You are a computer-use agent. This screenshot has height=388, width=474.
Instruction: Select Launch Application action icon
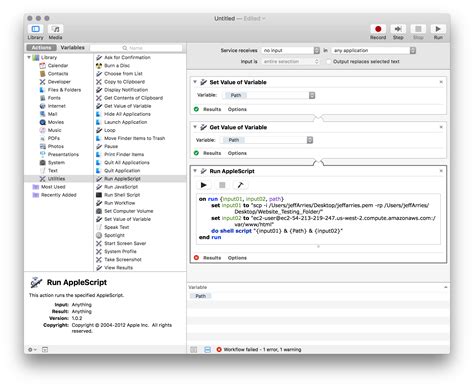99,122
